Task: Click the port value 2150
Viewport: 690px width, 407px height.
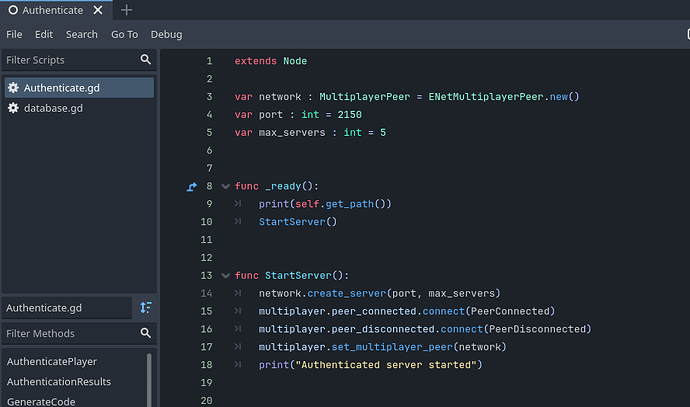Action: point(349,115)
